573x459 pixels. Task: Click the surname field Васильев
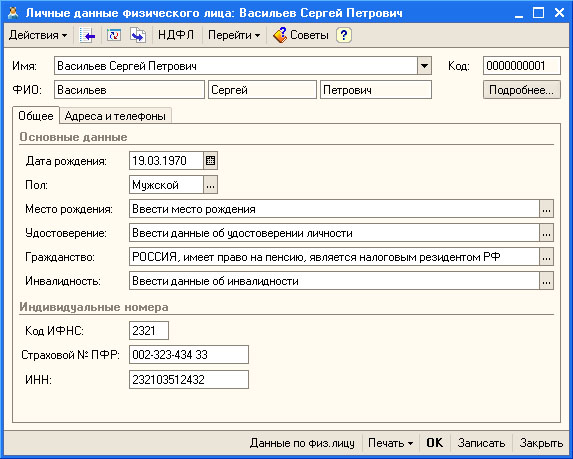point(129,90)
